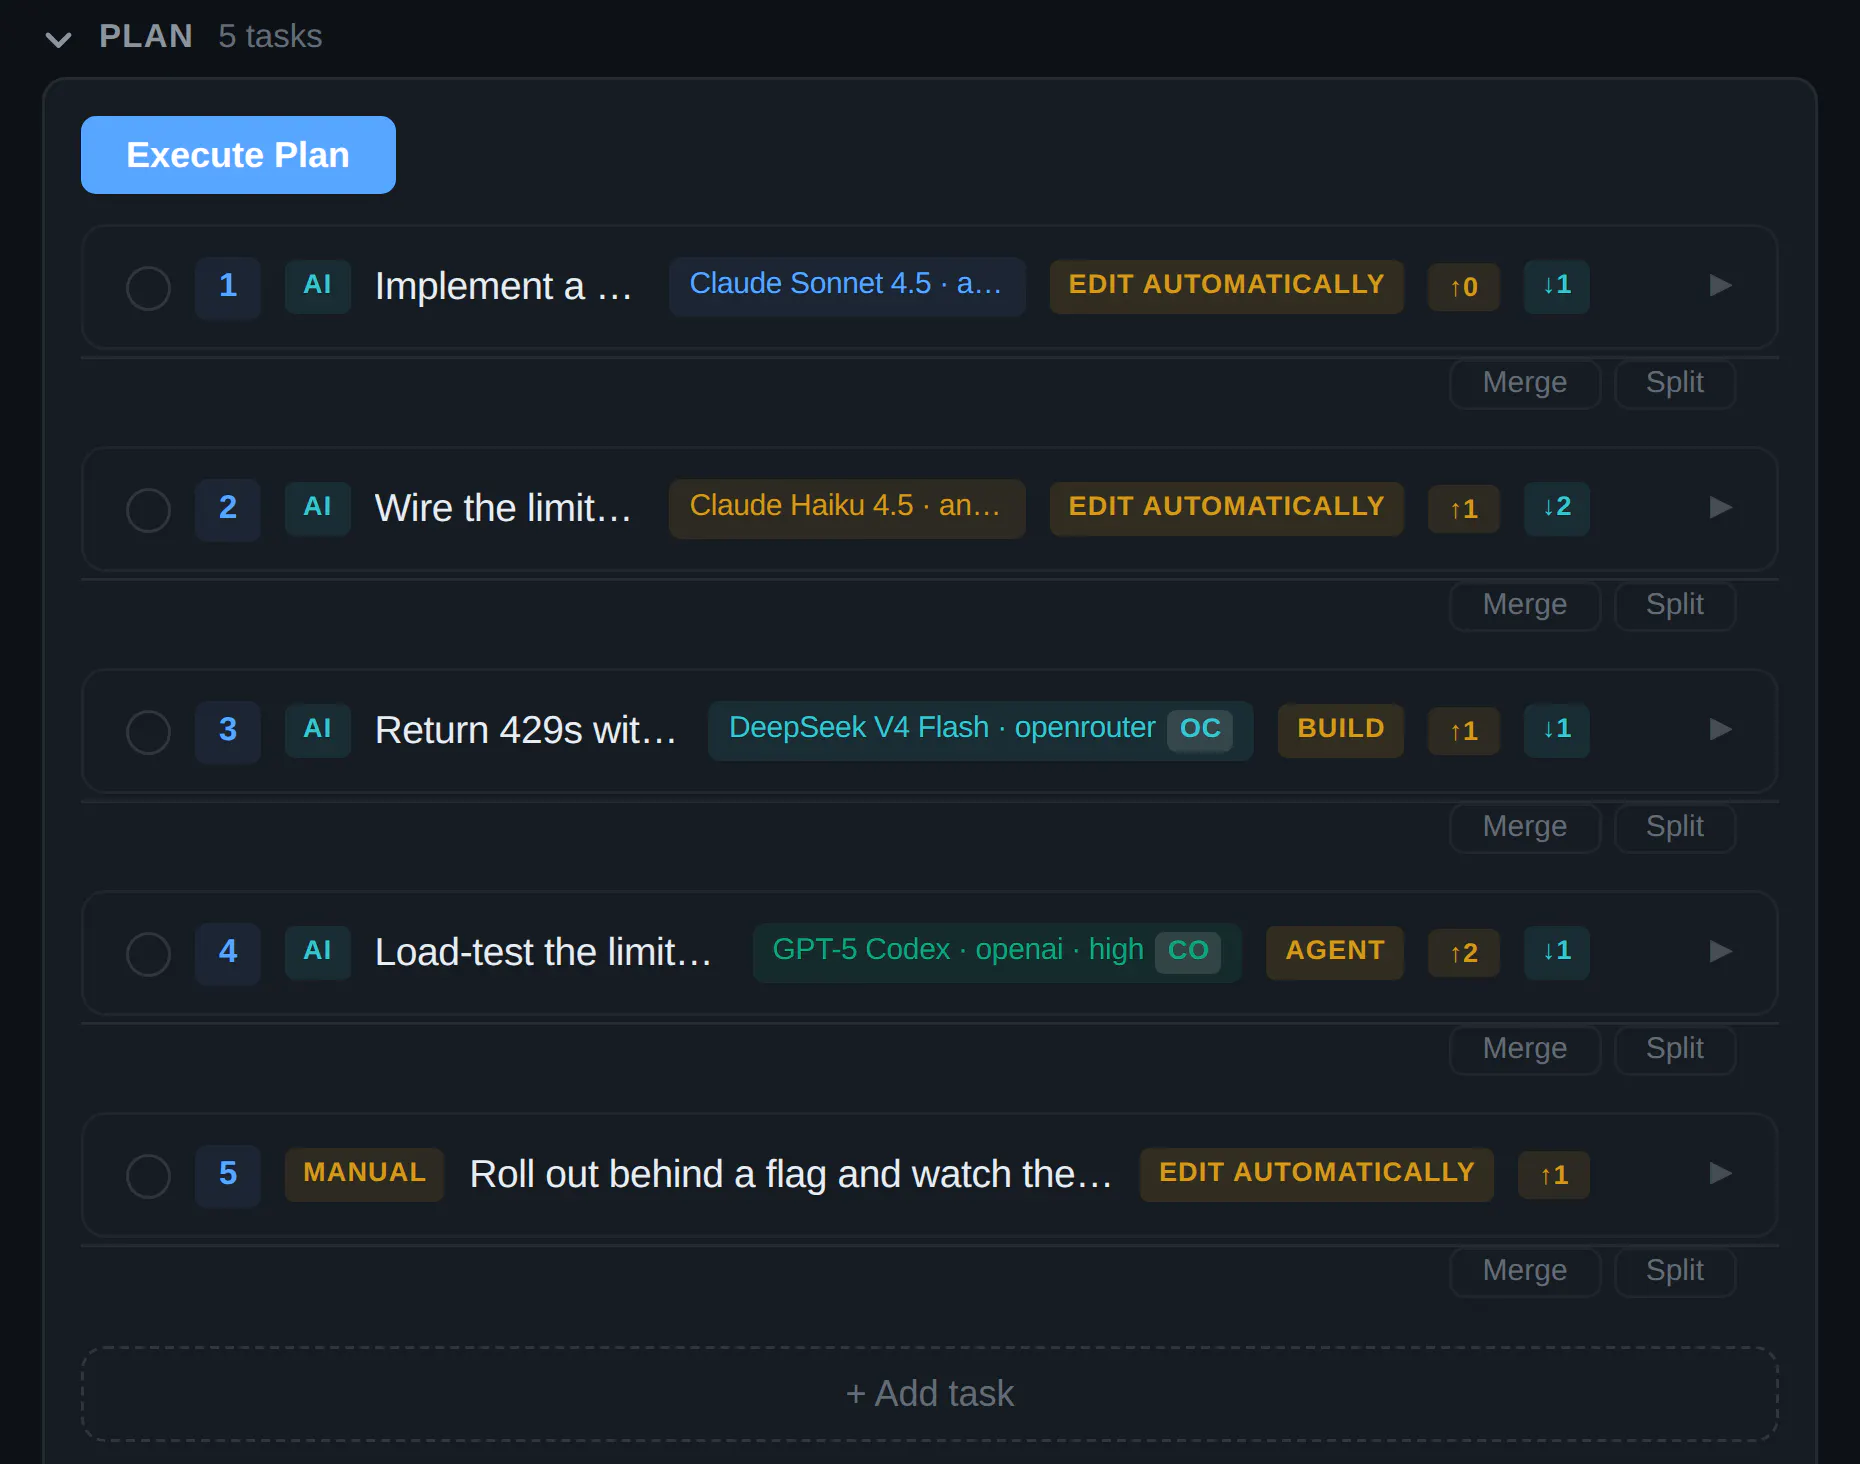The height and width of the screenshot is (1464, 1860).
Task: Open the Claude Haiku 4.5 model selector
Action: [847, 508]
